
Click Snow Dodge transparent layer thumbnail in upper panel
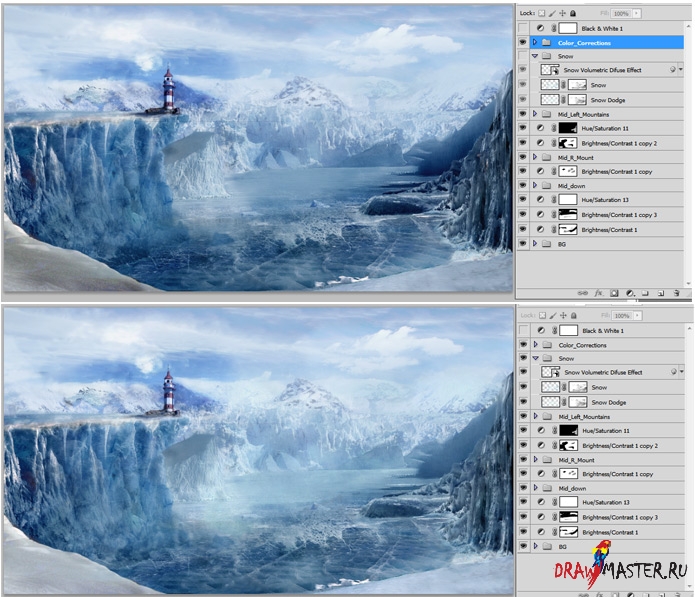pos(550,100)
